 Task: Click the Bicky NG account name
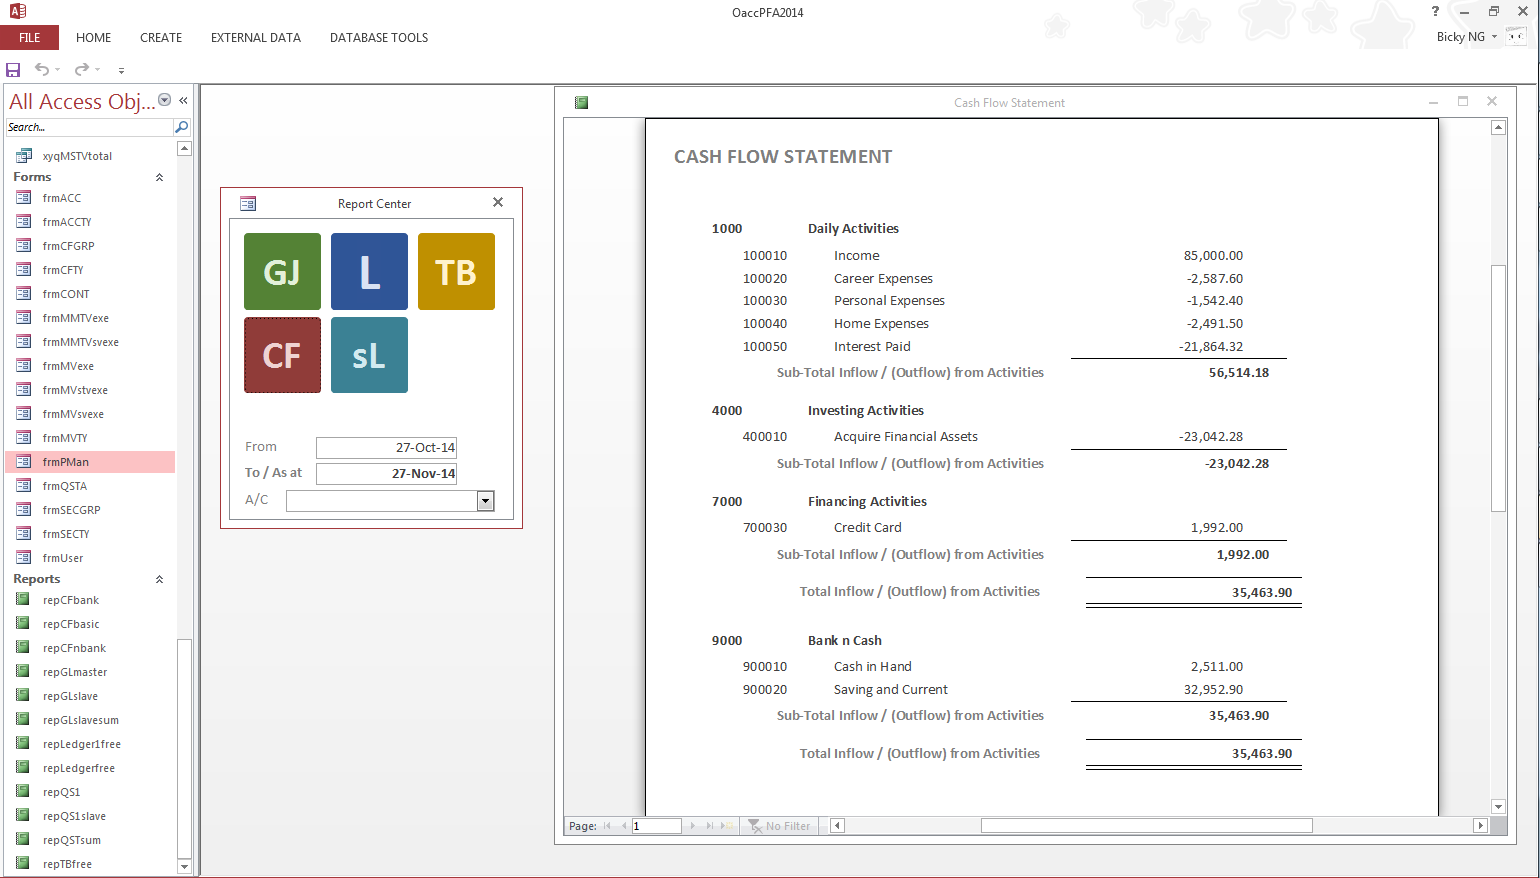(x=1461, y=37)
